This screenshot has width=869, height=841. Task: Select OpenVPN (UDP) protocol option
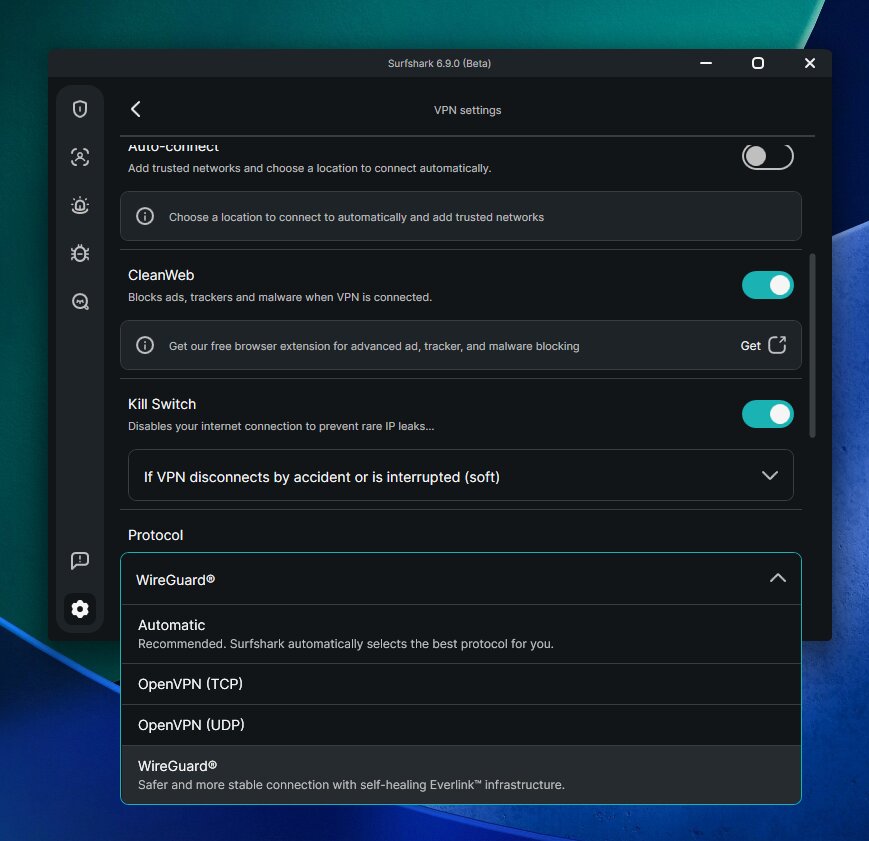460,724
